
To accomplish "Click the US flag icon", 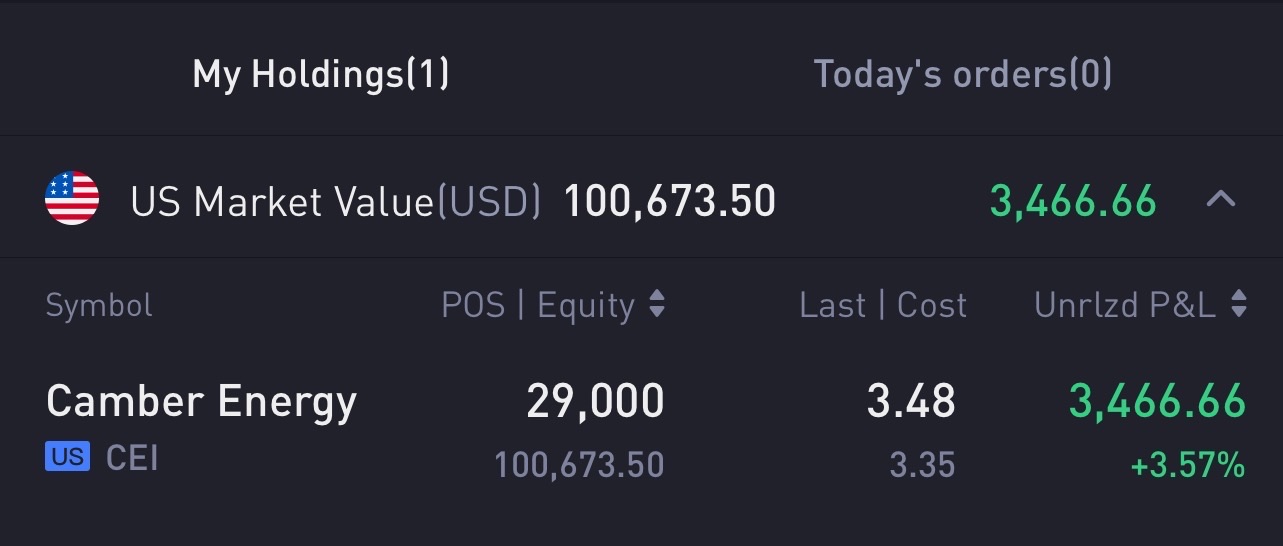I will [72, 198].
